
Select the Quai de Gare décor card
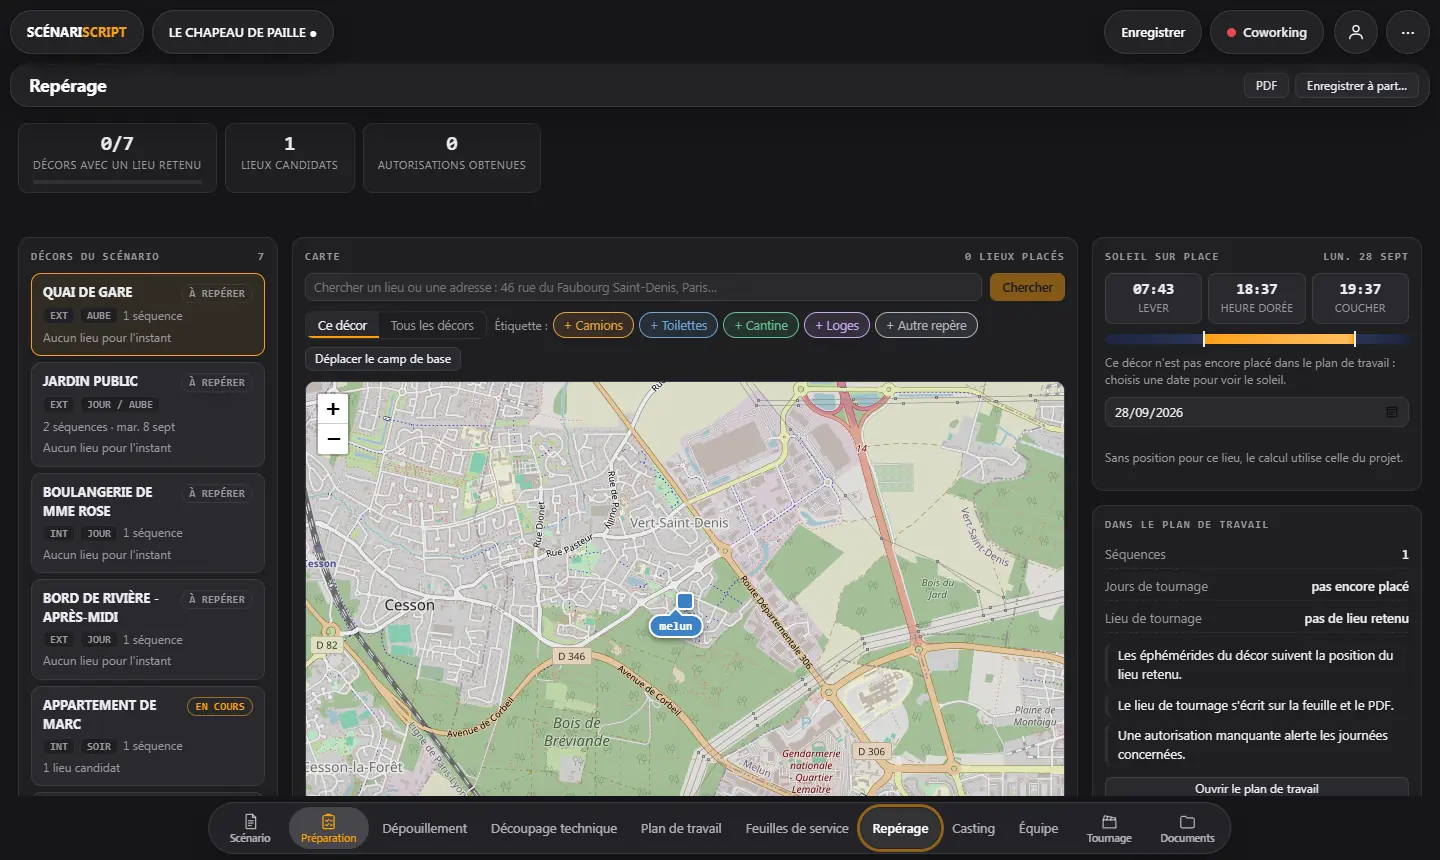point(148,315)
